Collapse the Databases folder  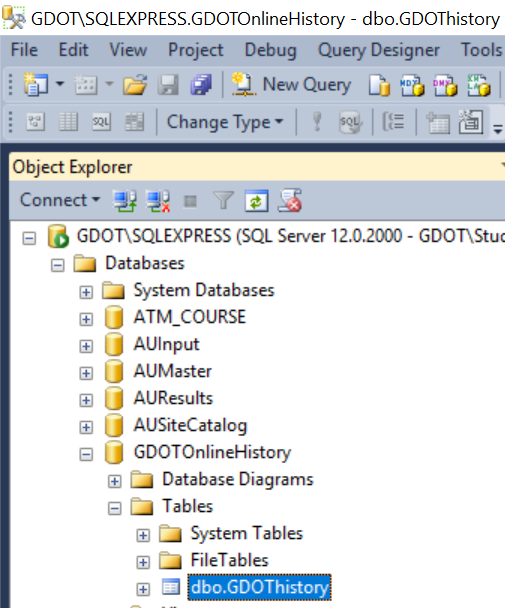click(58, 265)
